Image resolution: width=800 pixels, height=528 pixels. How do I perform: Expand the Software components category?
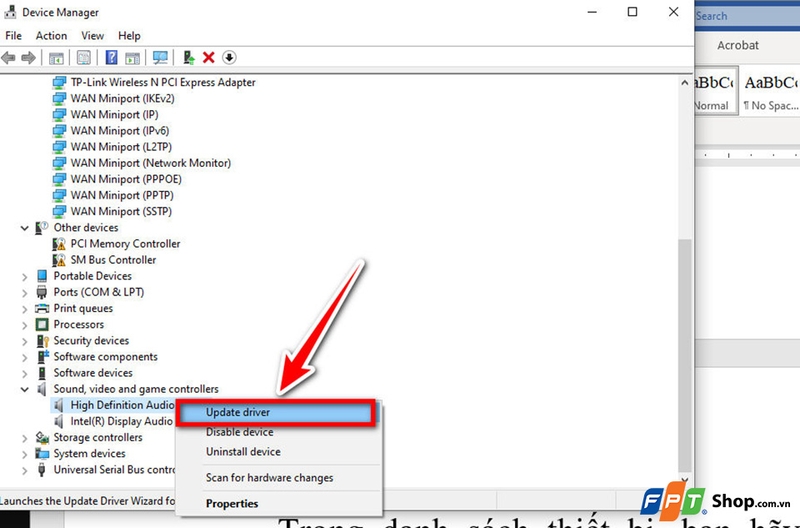point(24,357)
